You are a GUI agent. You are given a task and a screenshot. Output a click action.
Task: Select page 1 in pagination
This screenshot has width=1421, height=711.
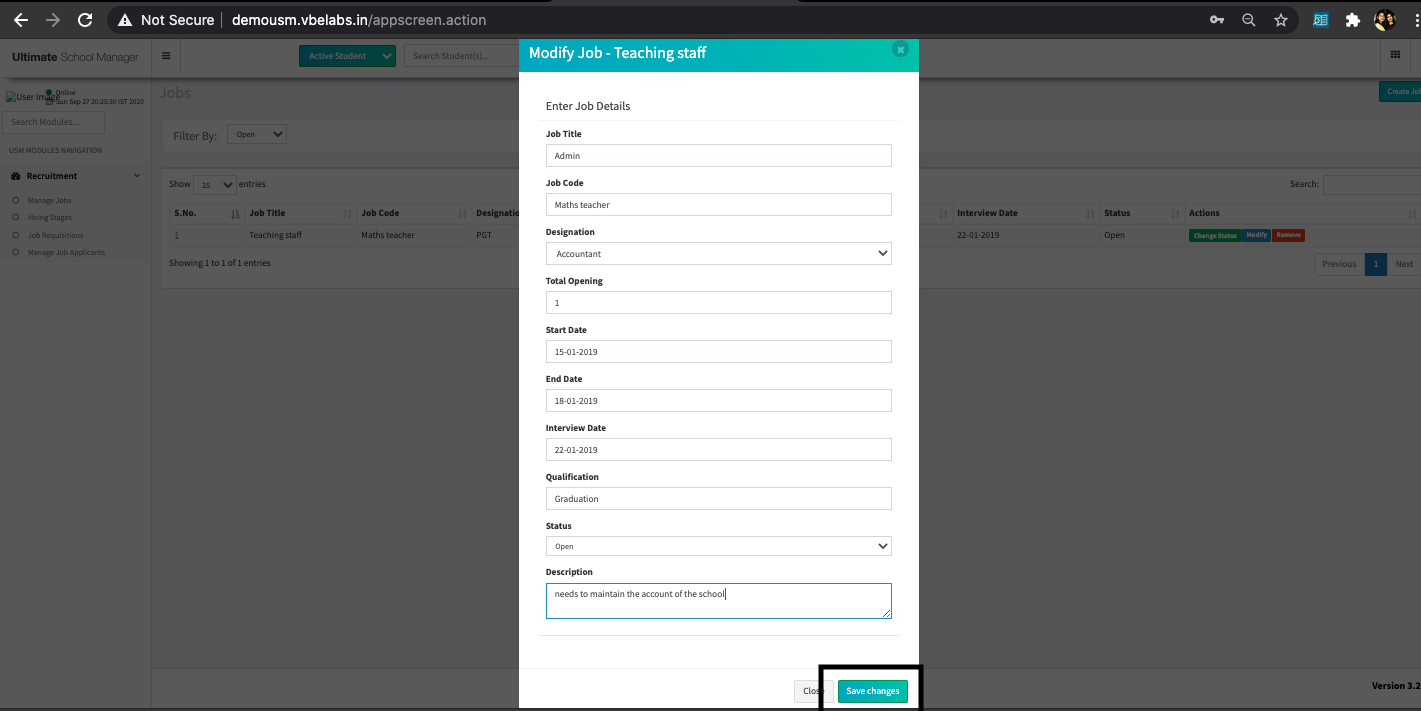(x=1376, y=264)
